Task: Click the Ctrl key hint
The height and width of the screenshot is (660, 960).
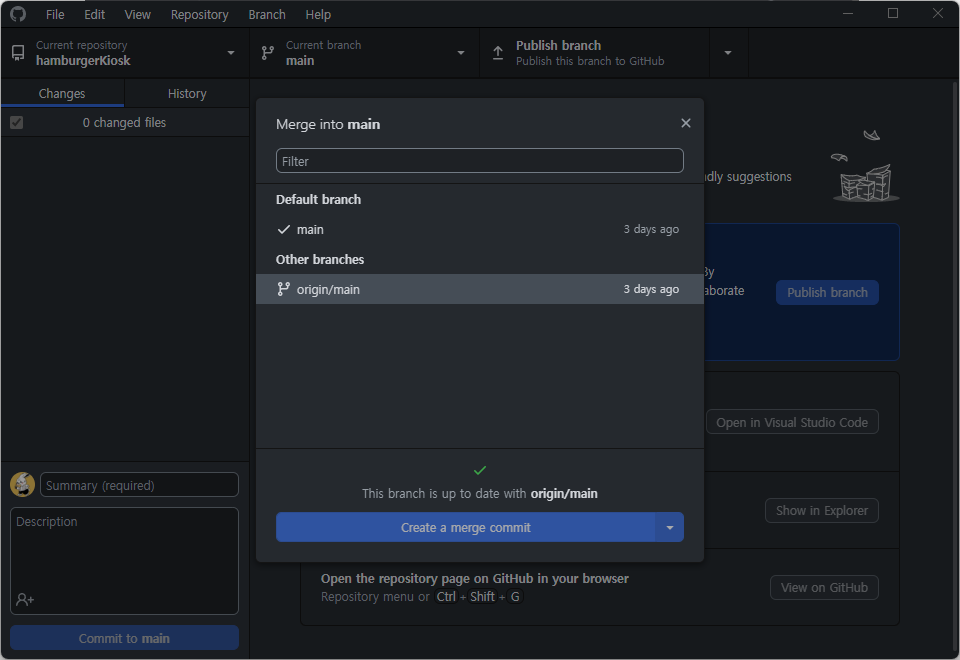Action: coord(446,596)
